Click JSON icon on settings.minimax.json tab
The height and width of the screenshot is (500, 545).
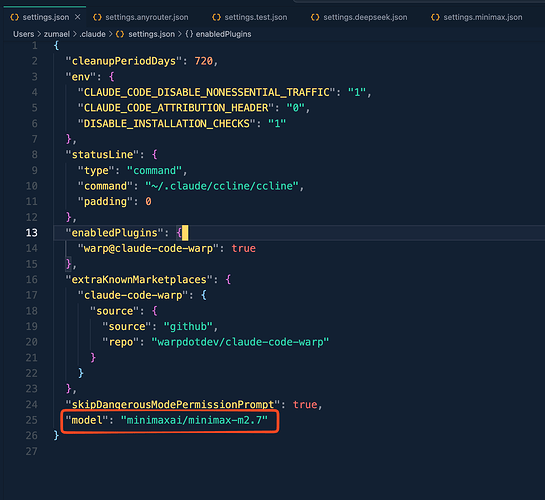[x=435, y=17]
